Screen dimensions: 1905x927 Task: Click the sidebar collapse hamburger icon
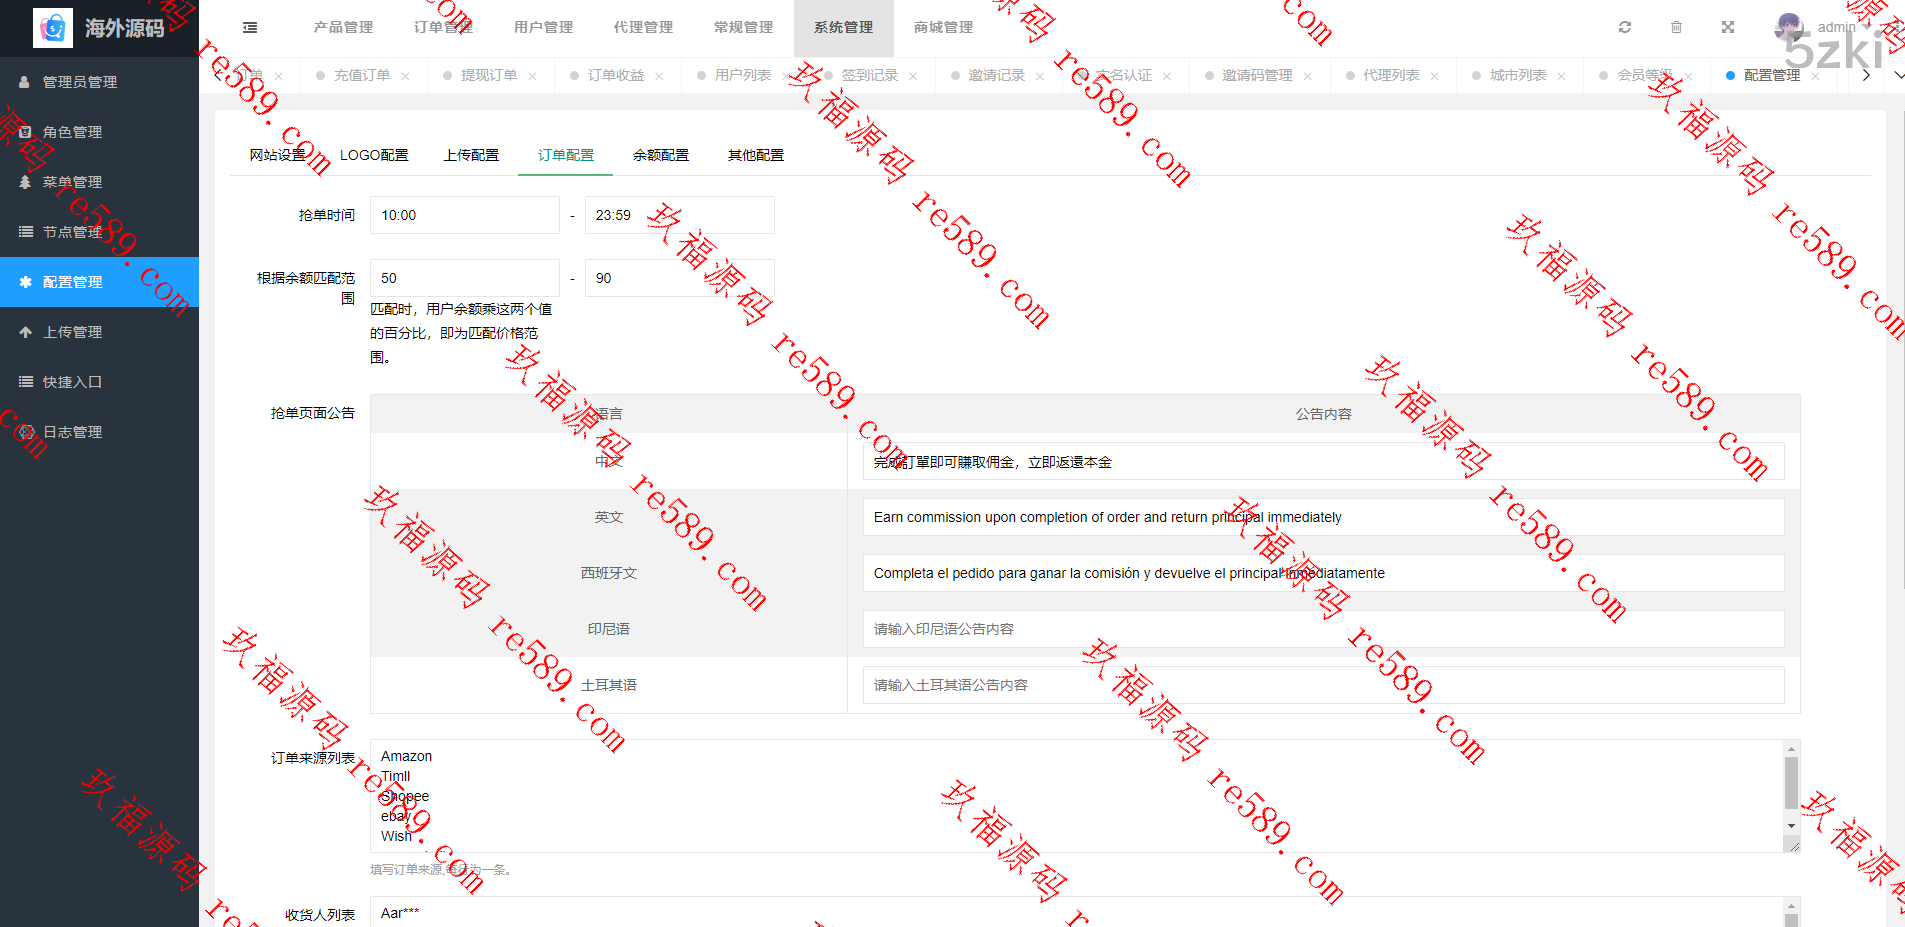[250, 28]
